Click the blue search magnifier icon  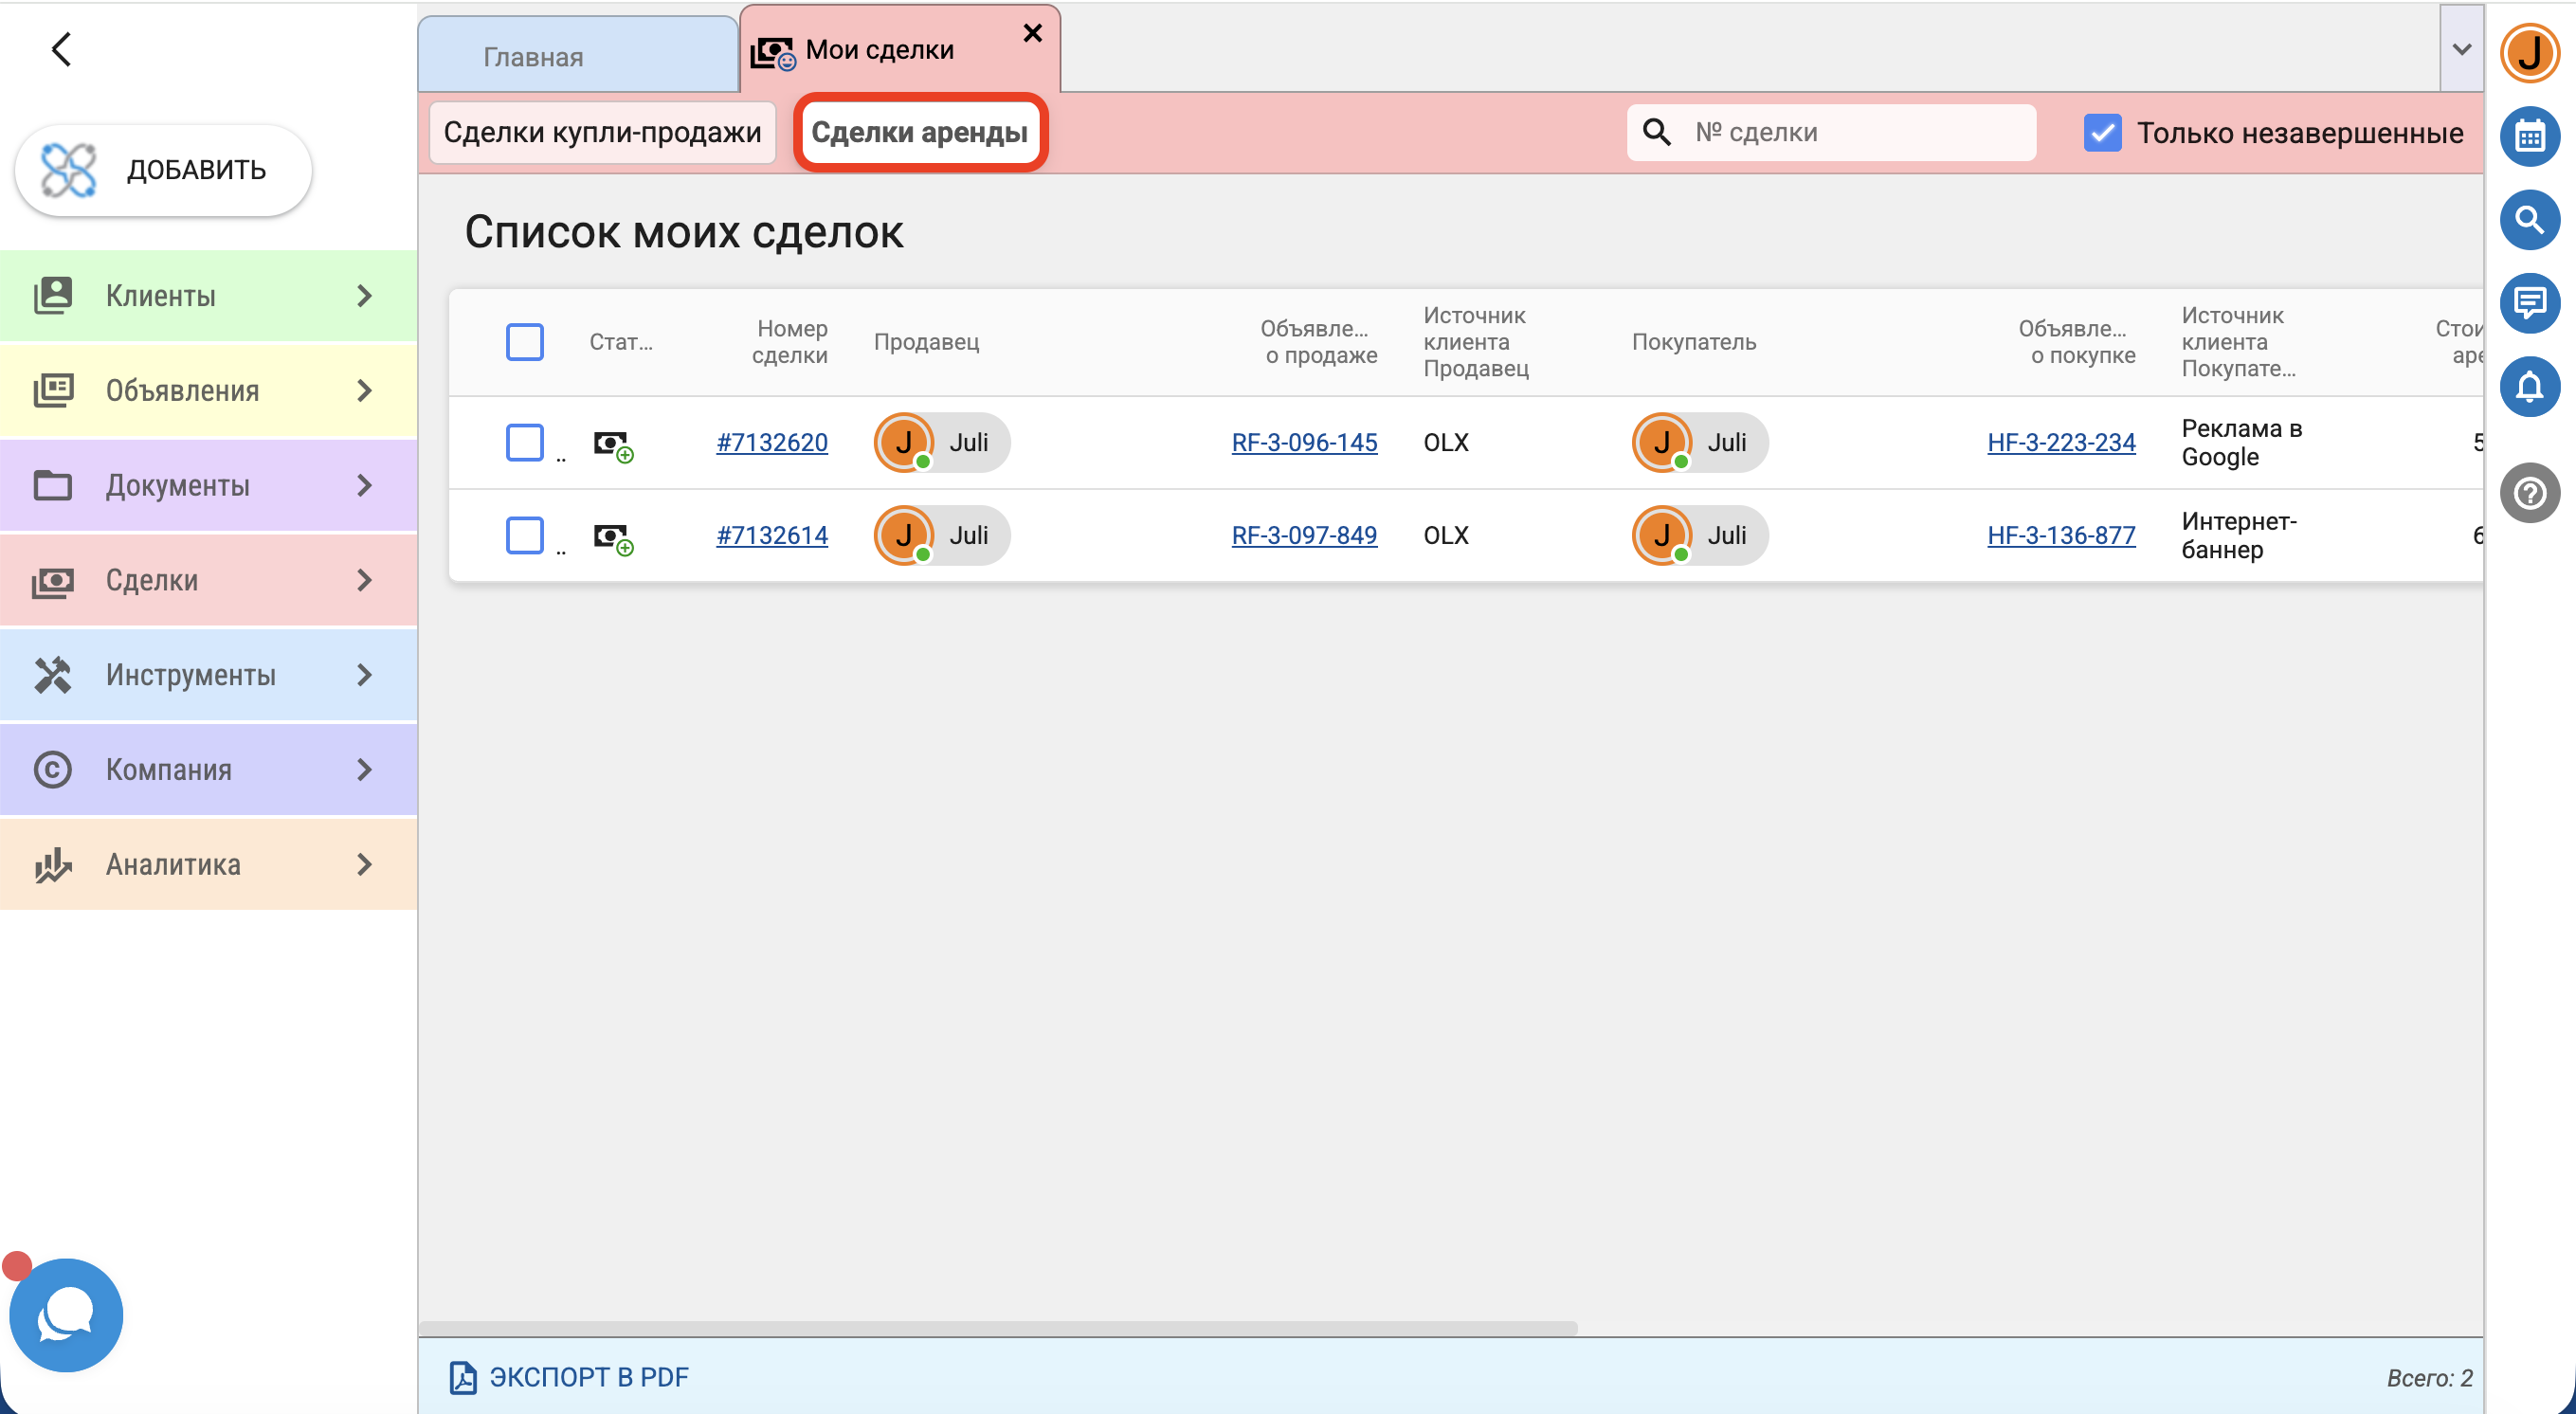2529,219
